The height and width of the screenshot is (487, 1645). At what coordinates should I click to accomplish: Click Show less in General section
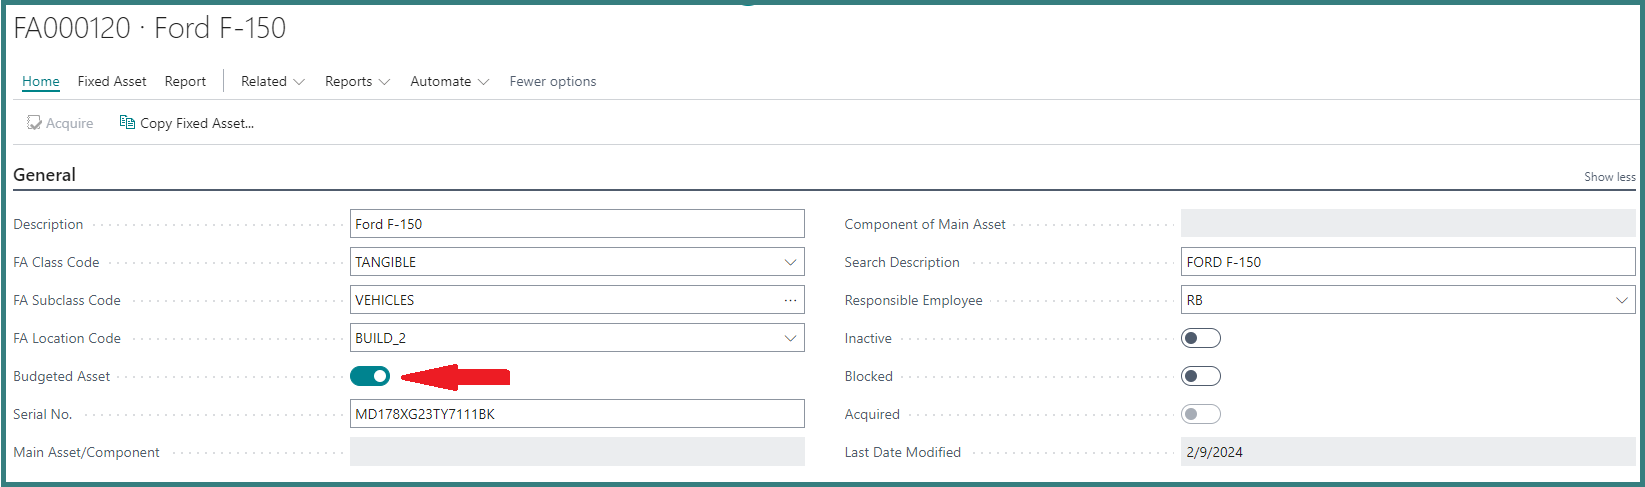coord(1609,177)
